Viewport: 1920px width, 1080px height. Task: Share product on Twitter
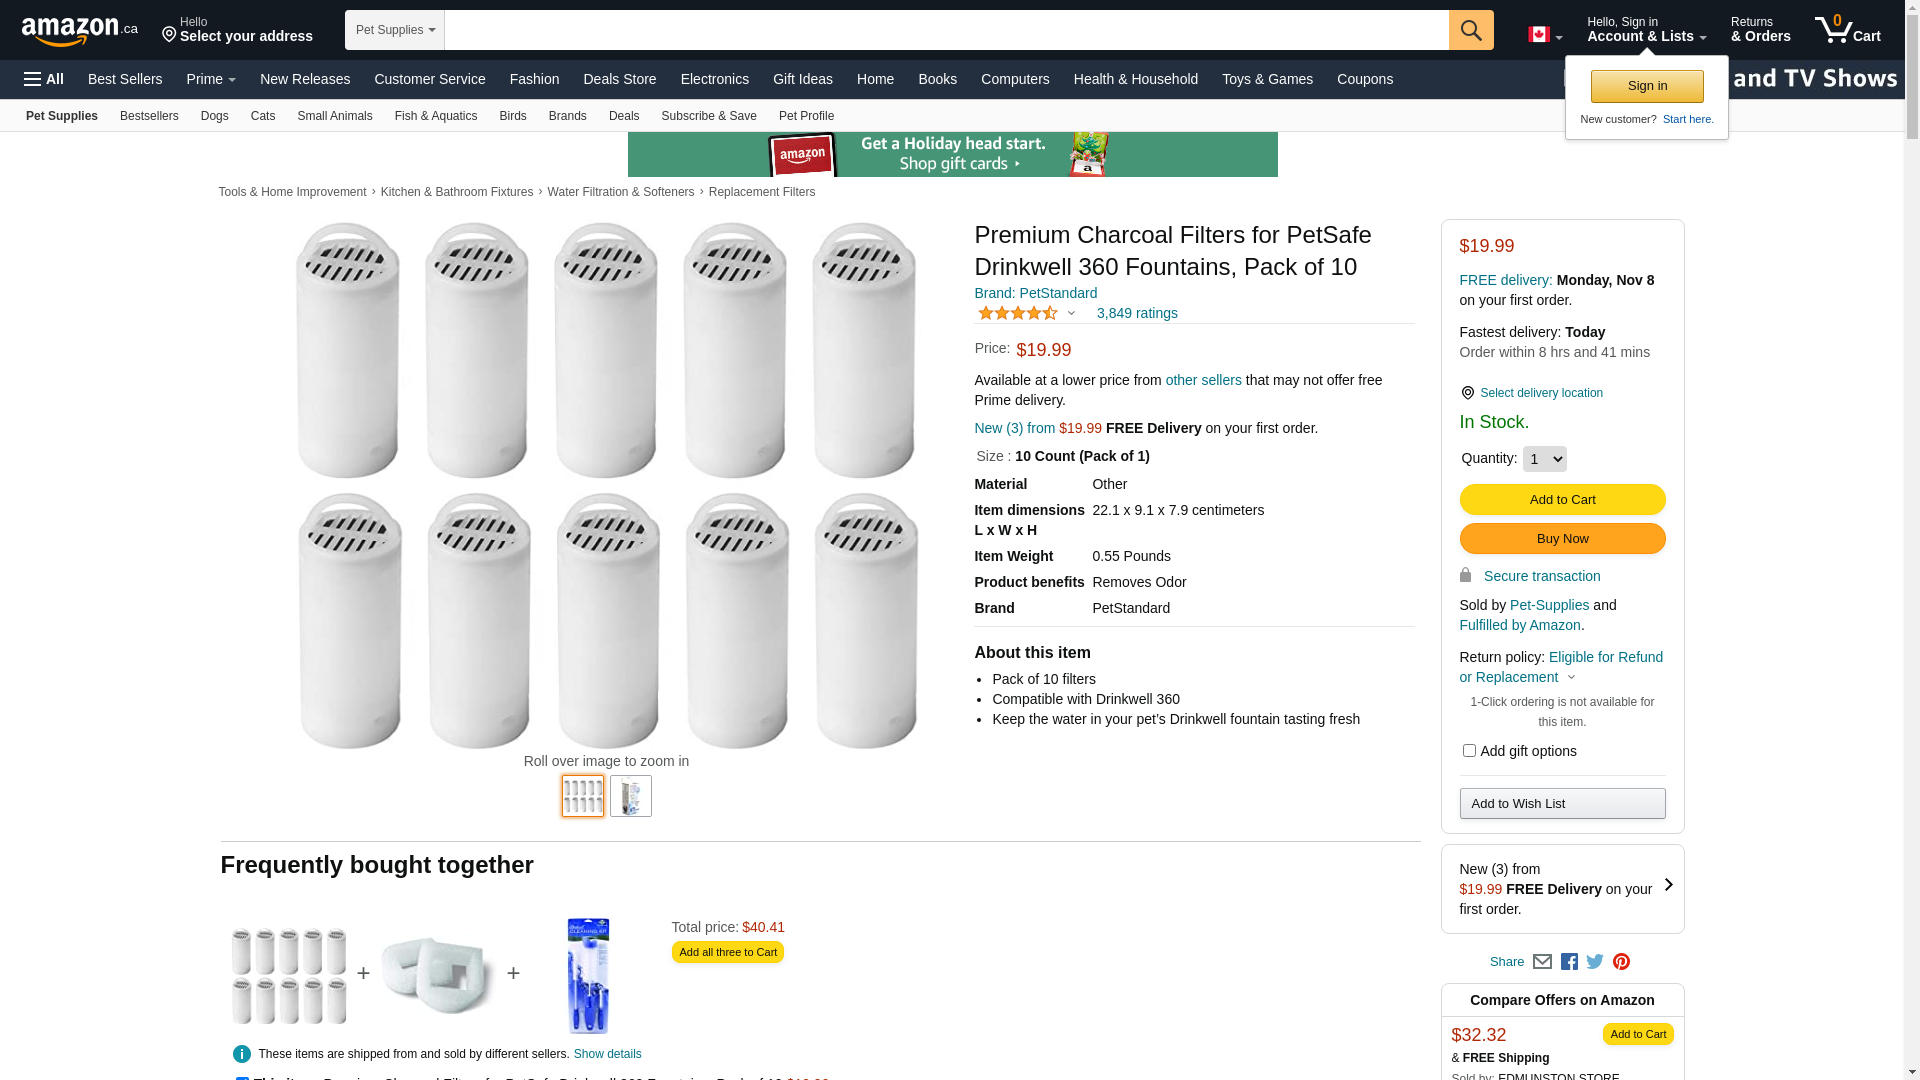pyautogui.click(x=1595, y=962)
